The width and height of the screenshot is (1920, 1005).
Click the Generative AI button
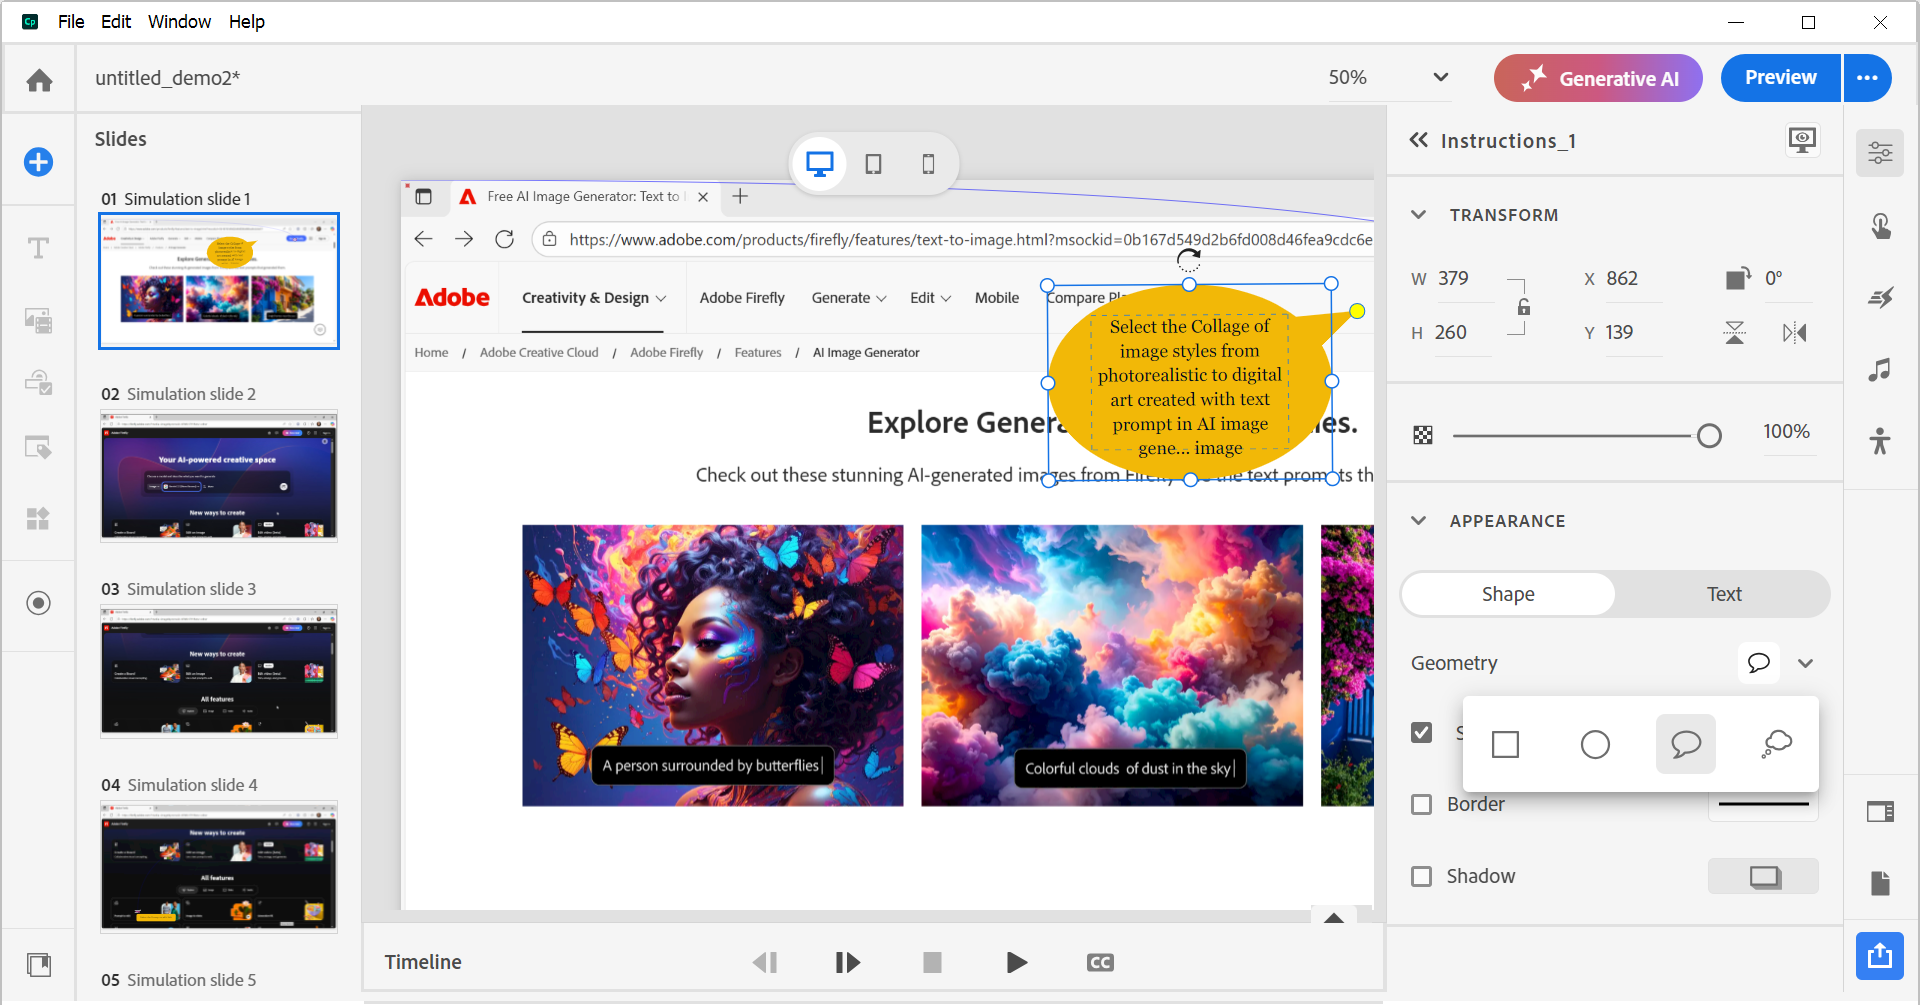click(1597, 77)
